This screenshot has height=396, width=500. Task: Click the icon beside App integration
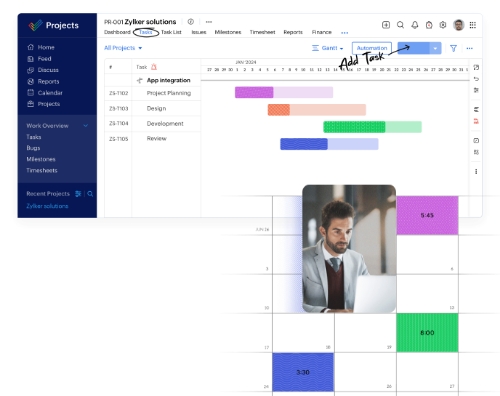coord(140,80)
